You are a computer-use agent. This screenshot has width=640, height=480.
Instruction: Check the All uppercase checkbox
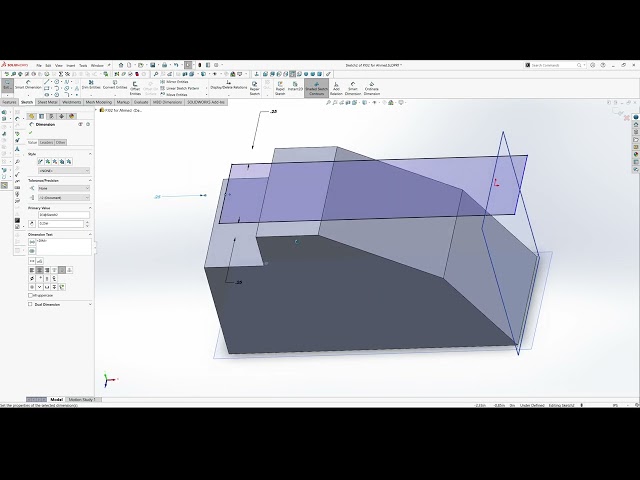pyautogui.click(x=30, y=295)
